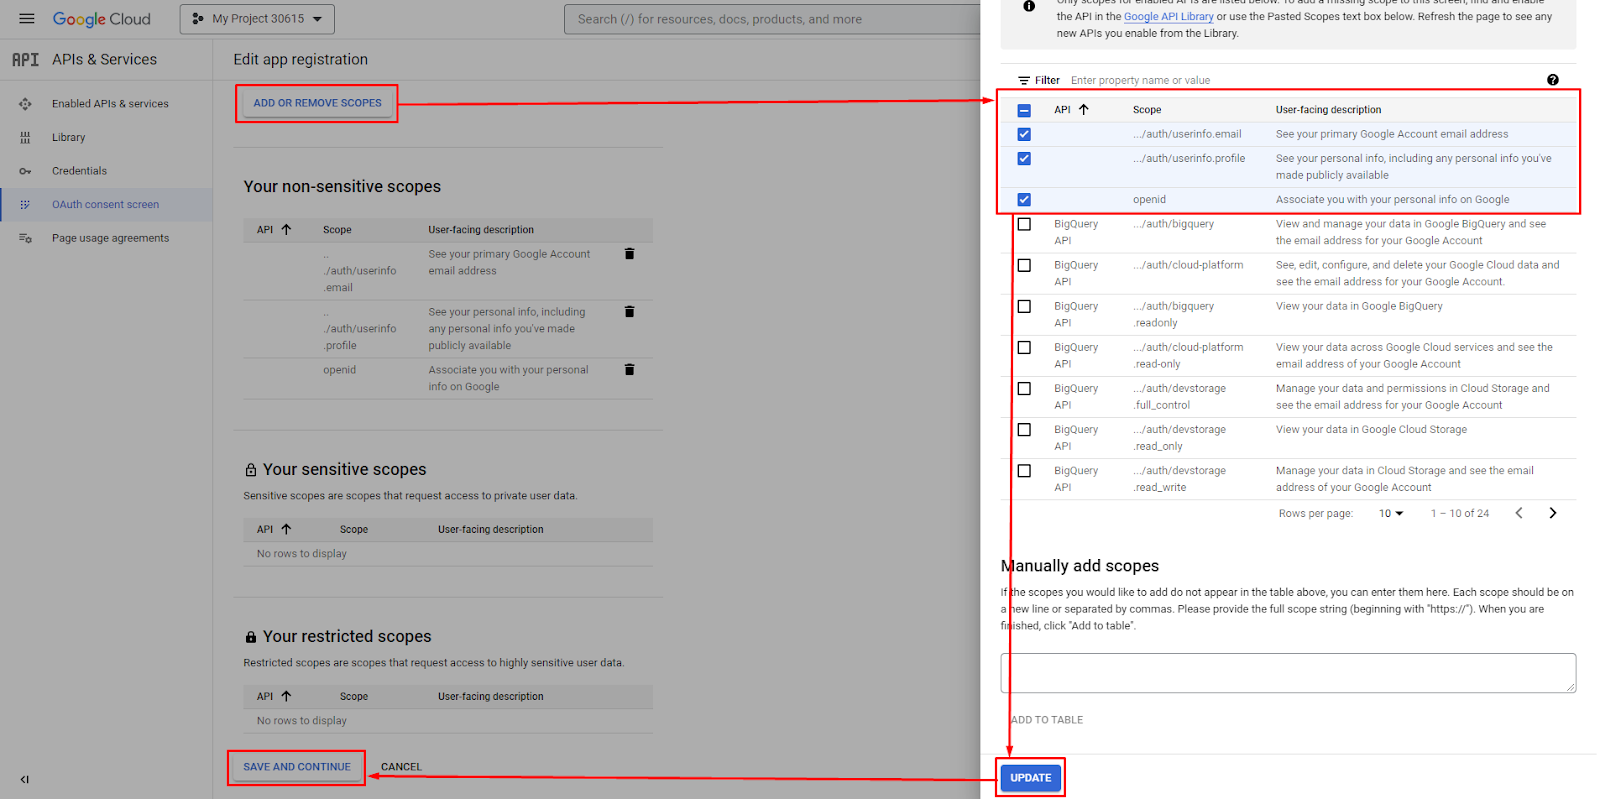1600x799 pixels.
Task: Click the CANCEL button
Action: click(x=401, y=767)
